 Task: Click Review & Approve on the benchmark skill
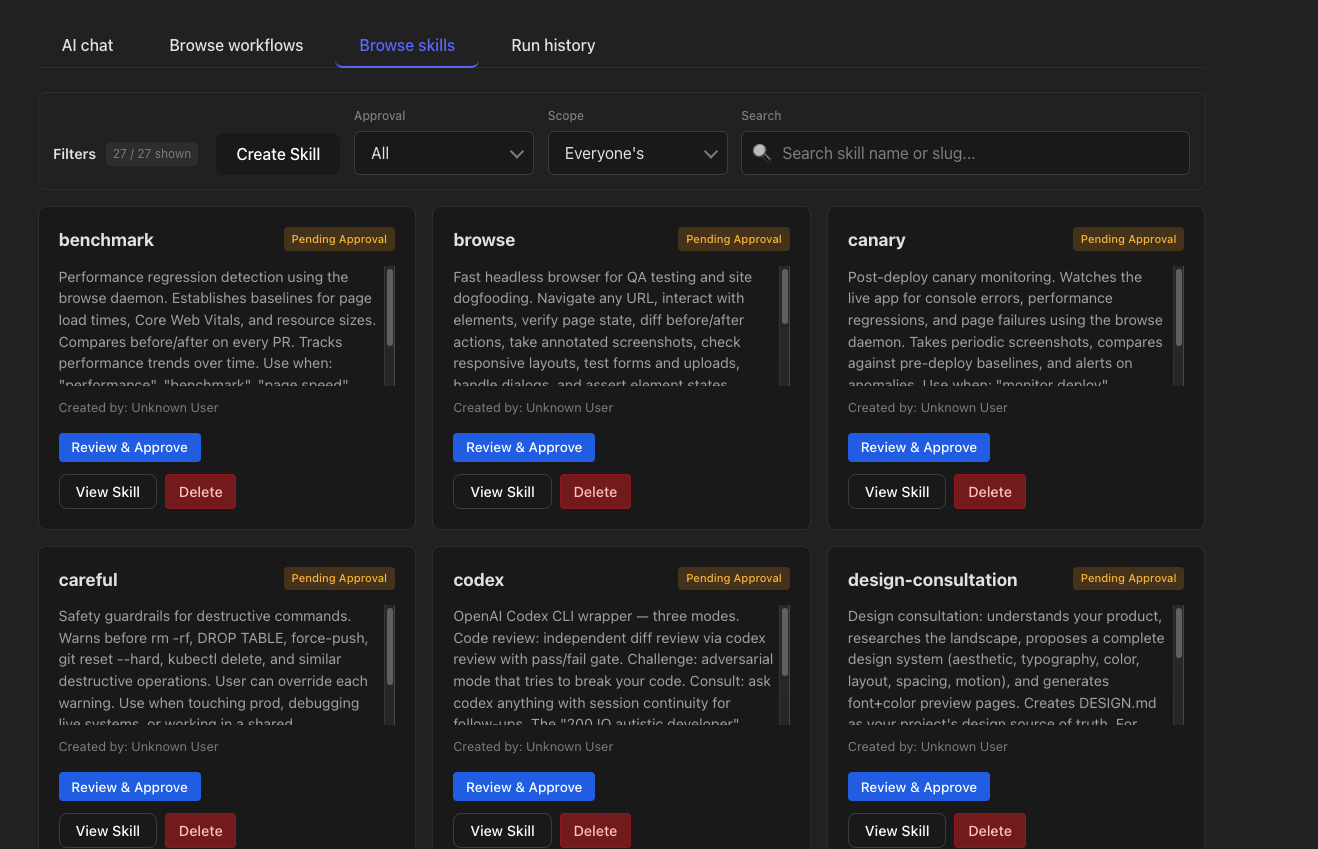pos(129,447)
